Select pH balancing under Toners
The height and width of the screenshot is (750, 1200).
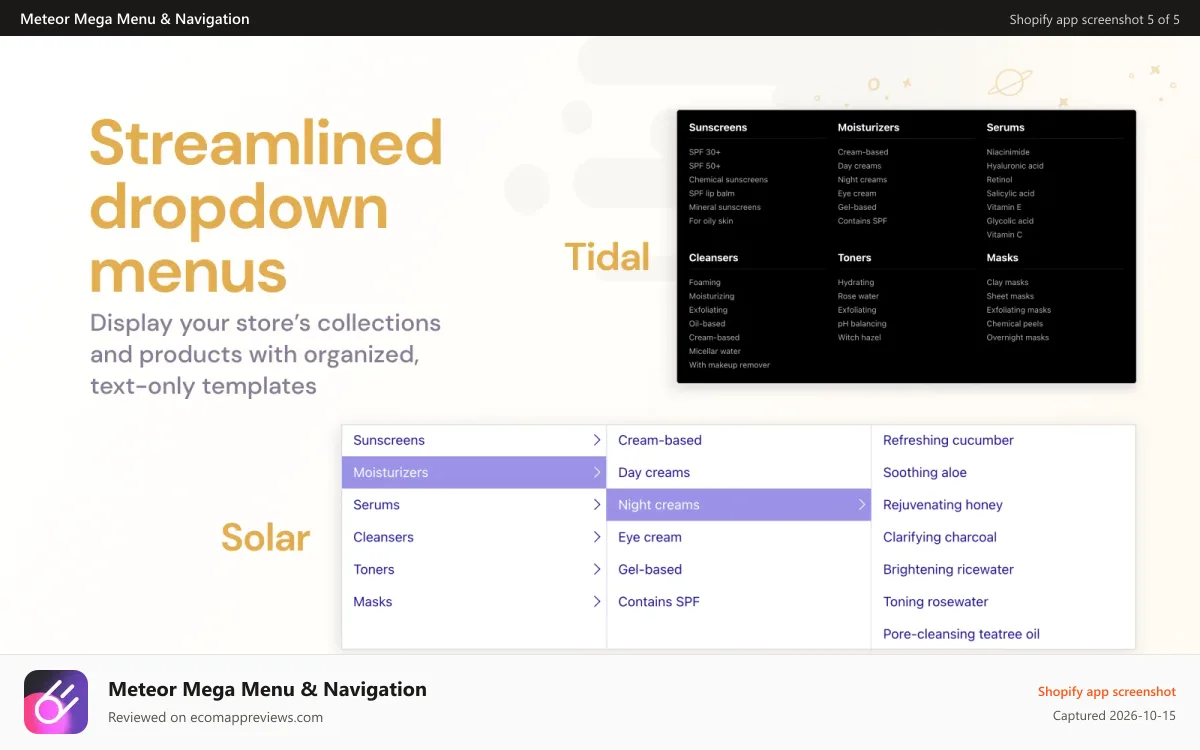click(862, 324)
